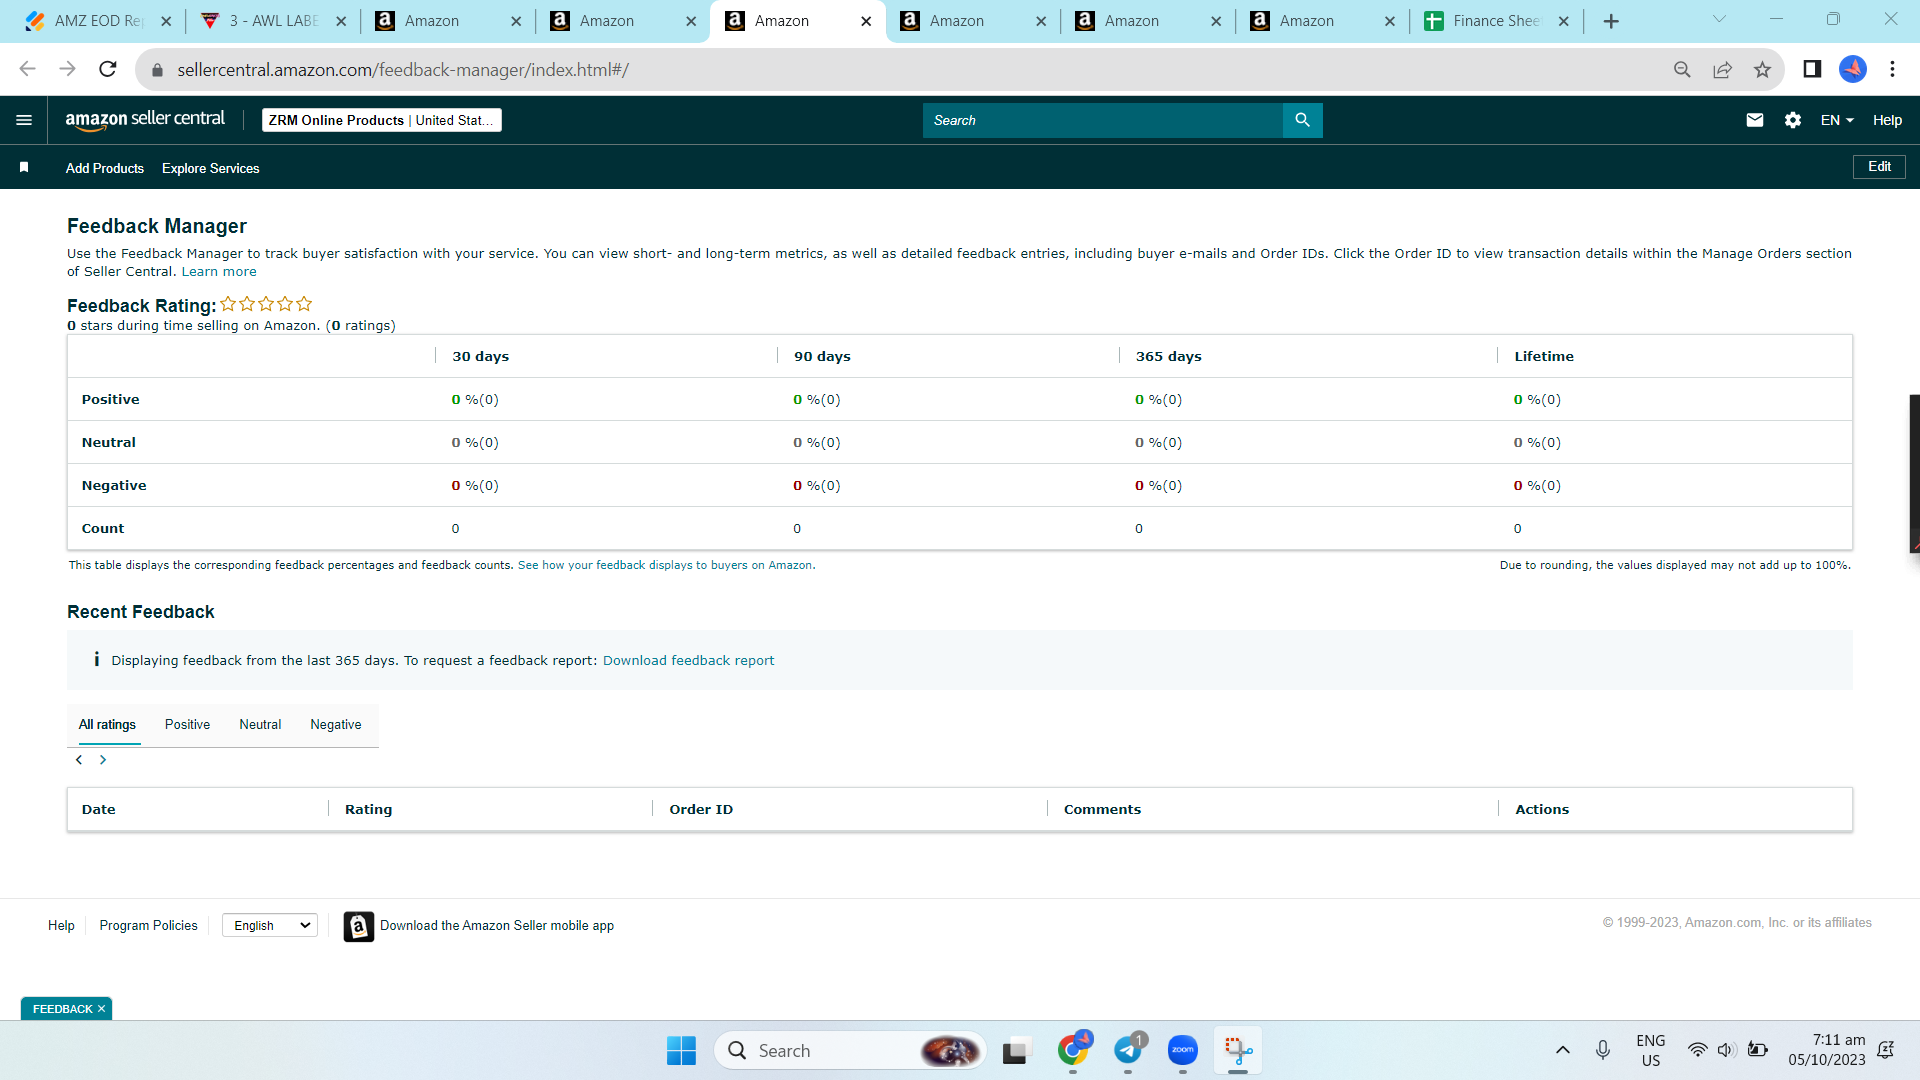The image size is (1920, 1080).
Task: Open the Wi-Fi network tray icon
Action: (1698, 1050)
